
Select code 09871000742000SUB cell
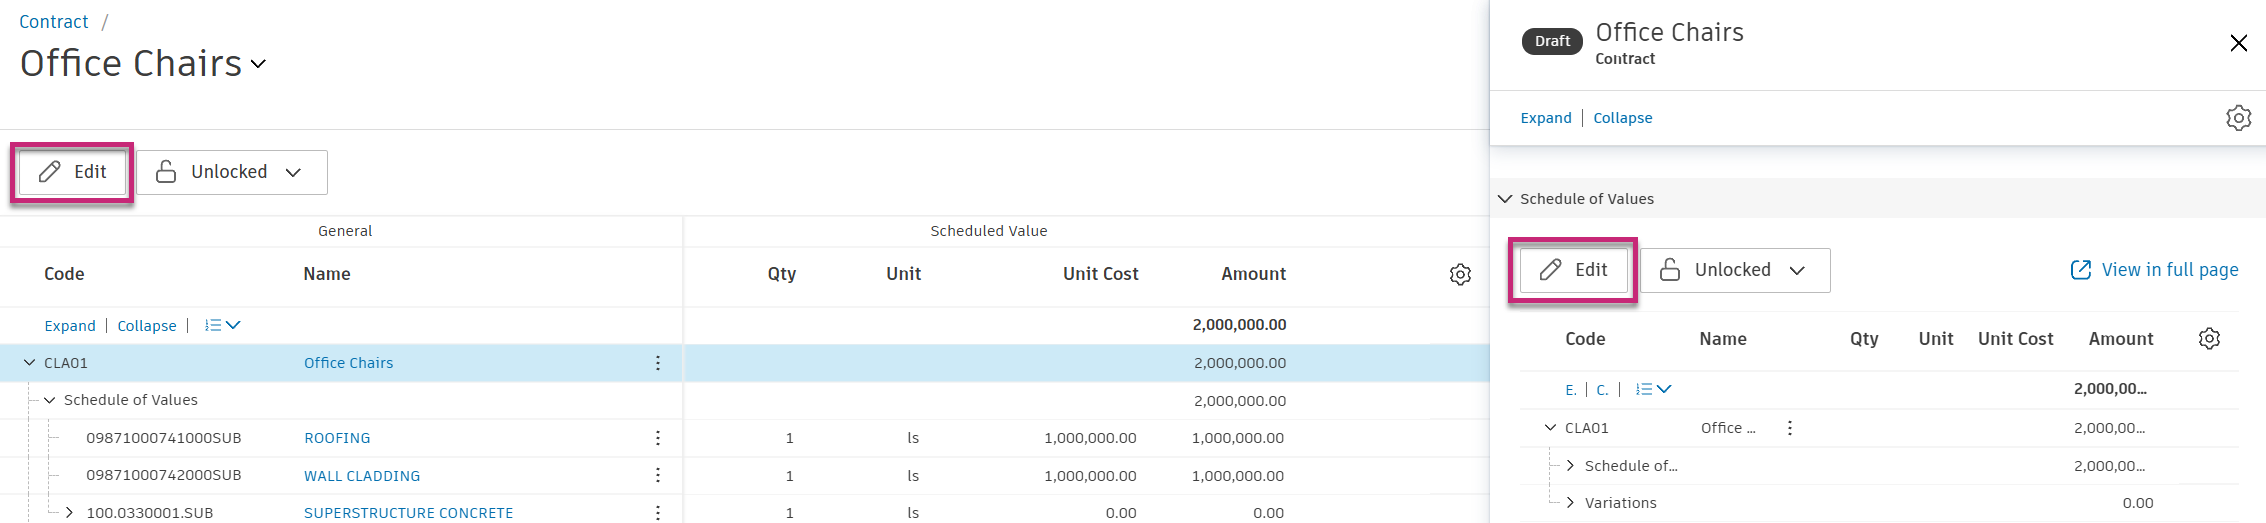pos(164,475)
